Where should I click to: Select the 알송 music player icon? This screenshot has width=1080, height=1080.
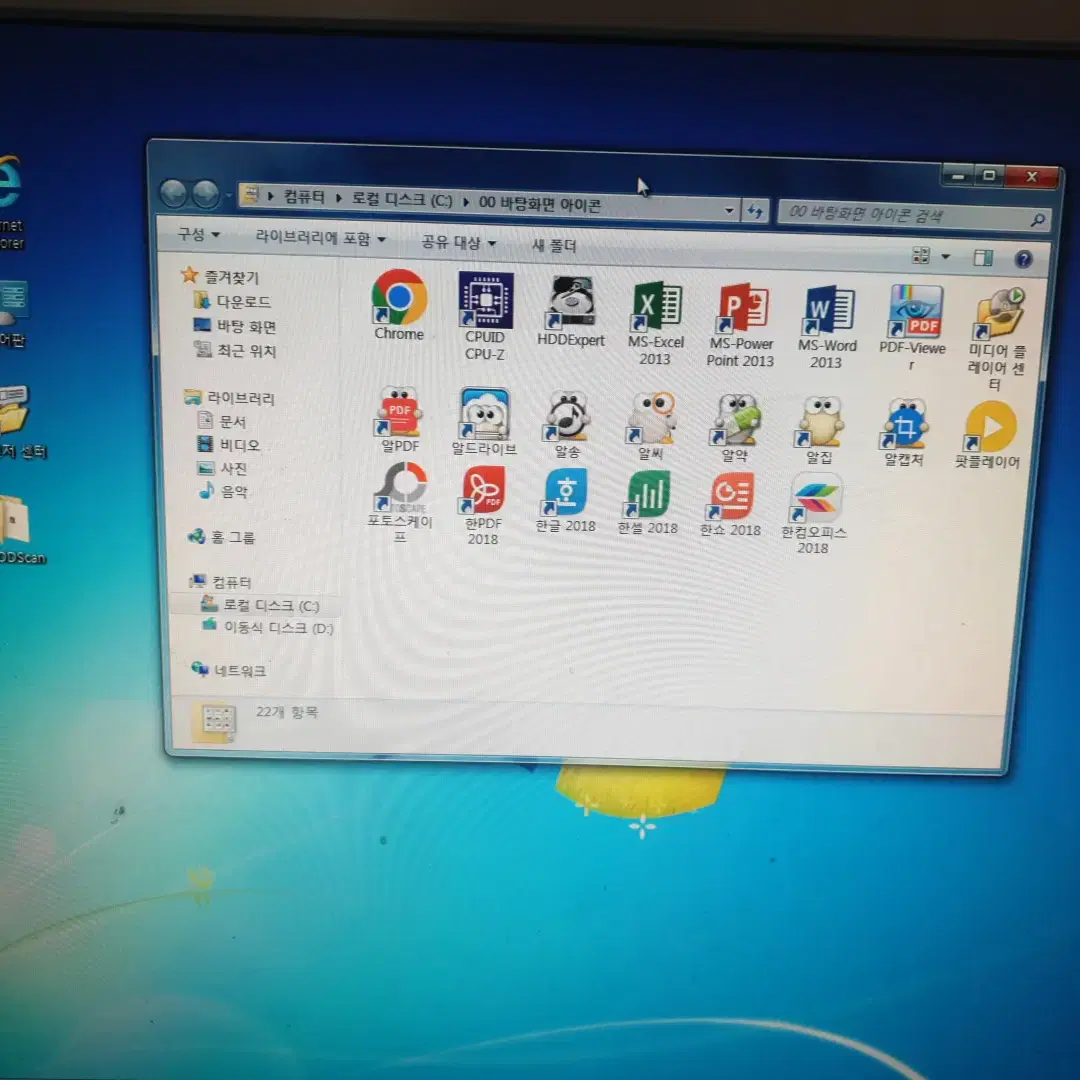568,425
